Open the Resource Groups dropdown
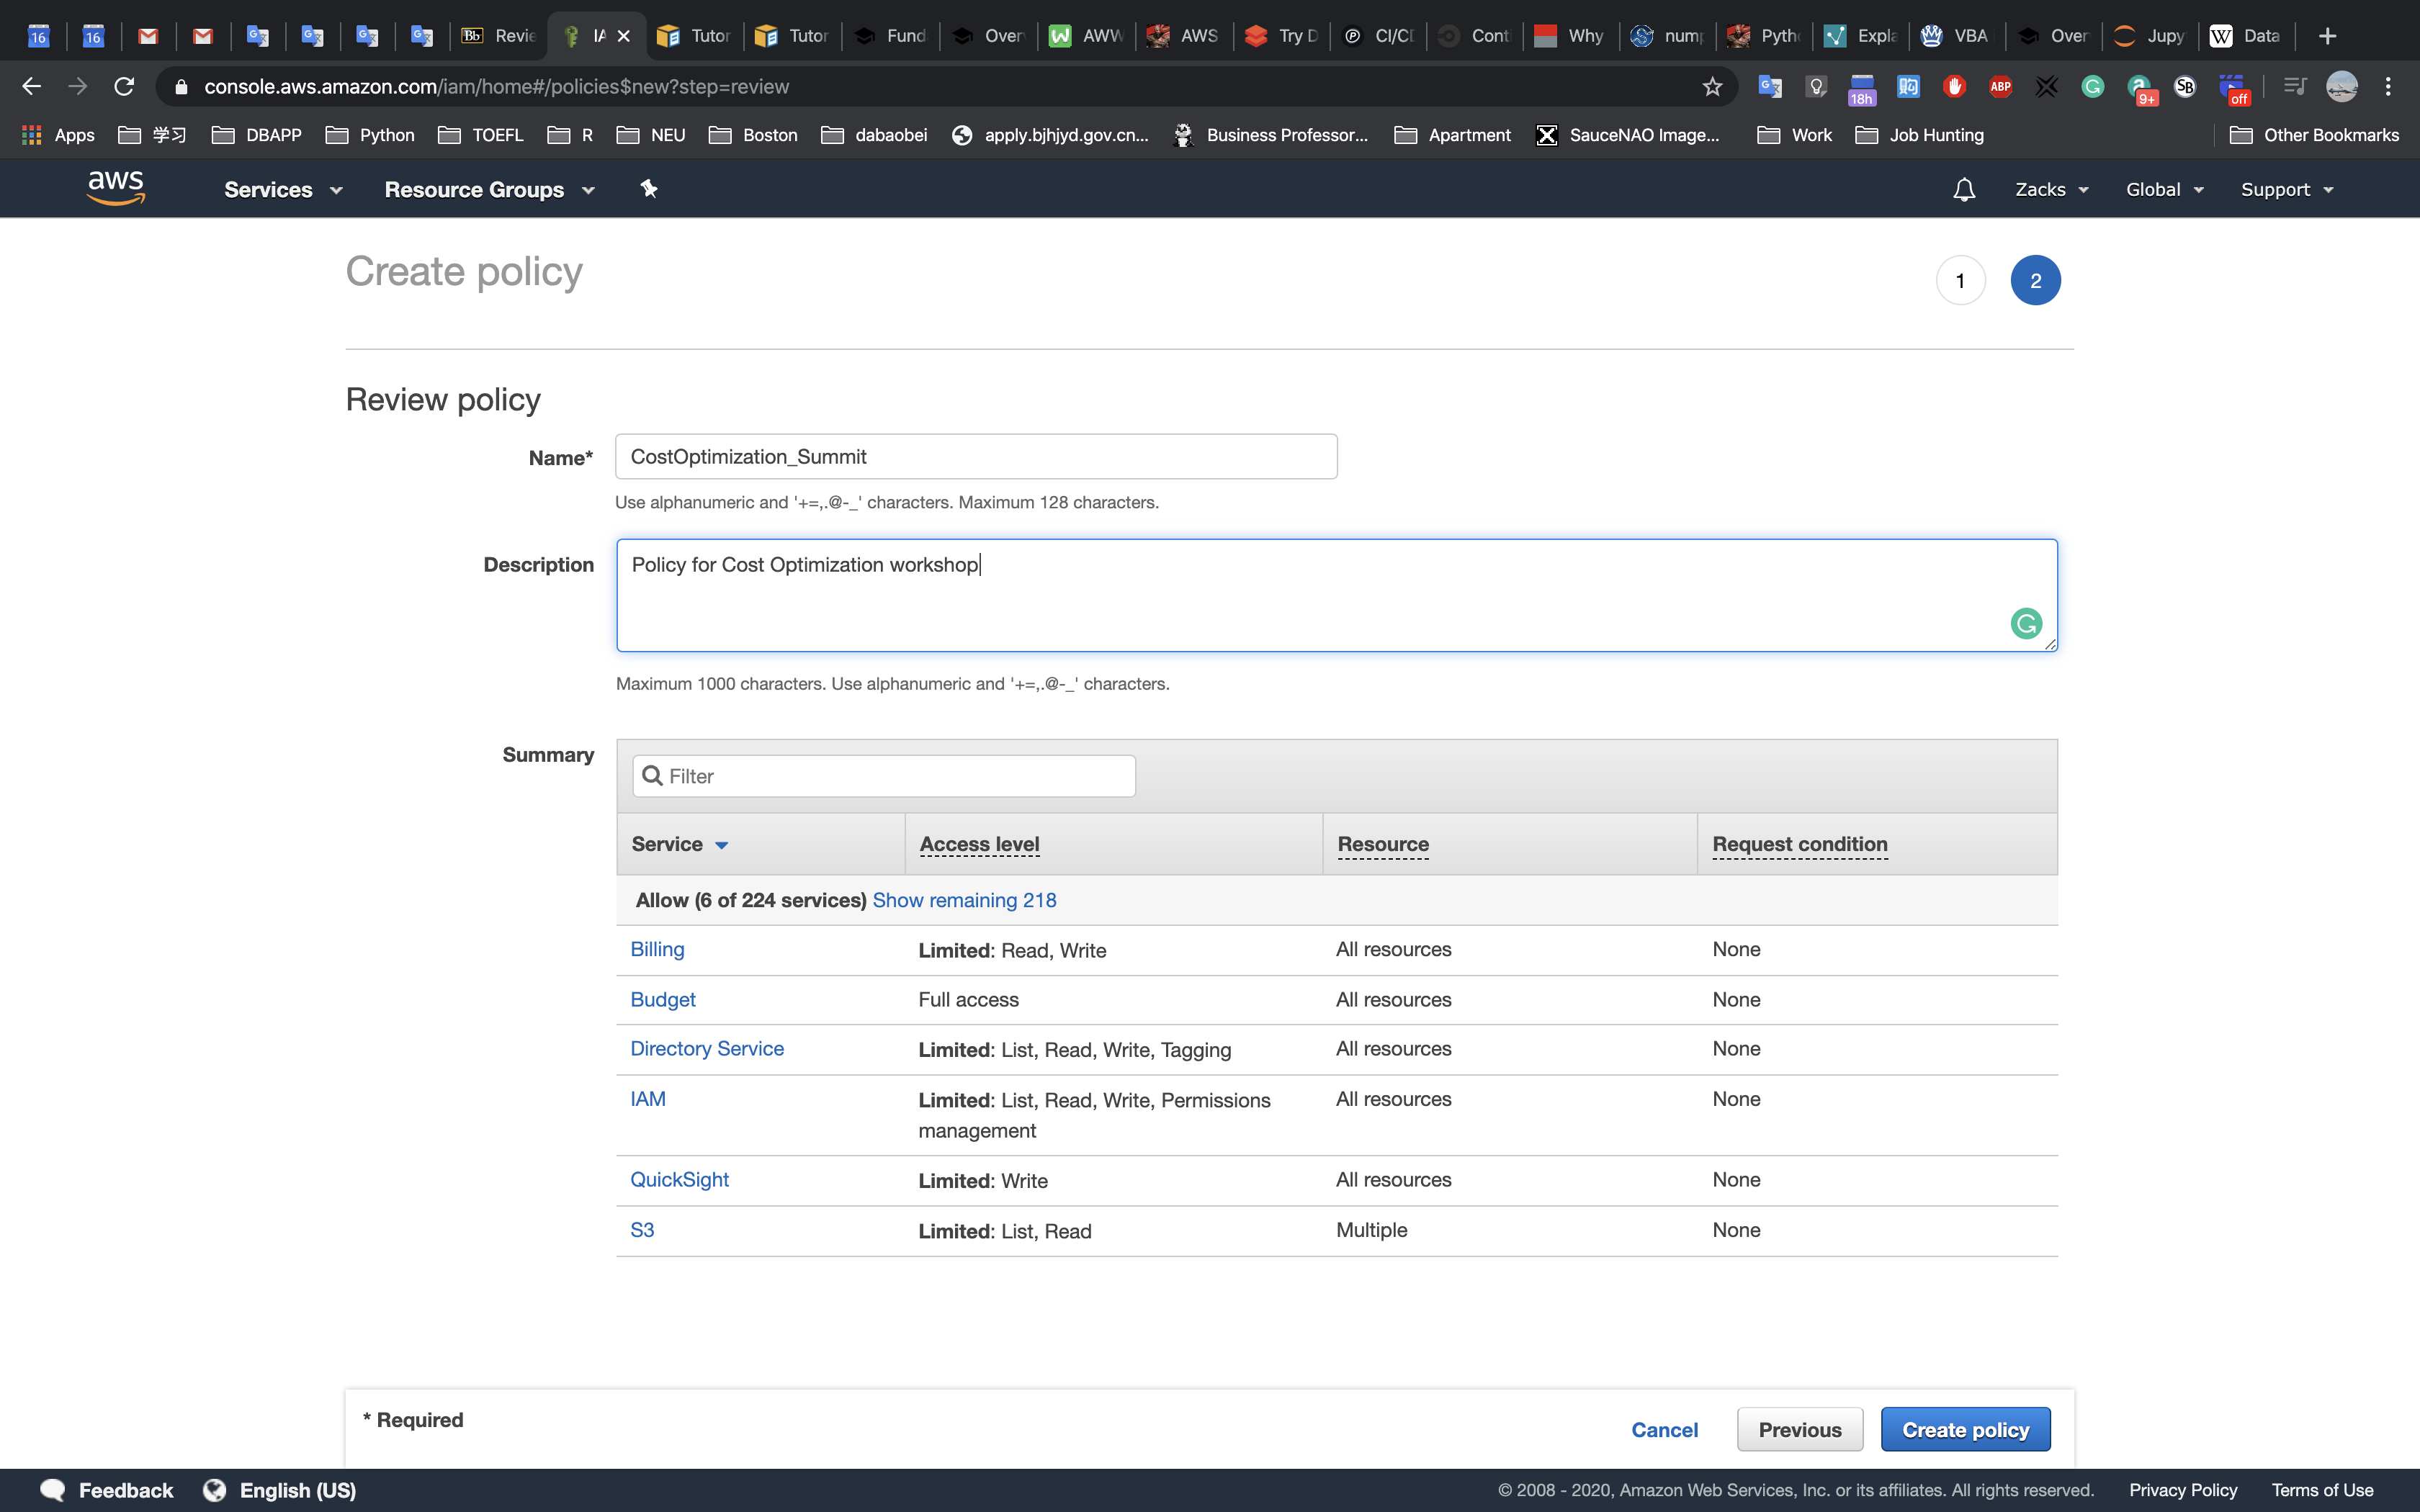Image resolution: width=2420 pixels, height=1512 pixels. coord(489,189)
